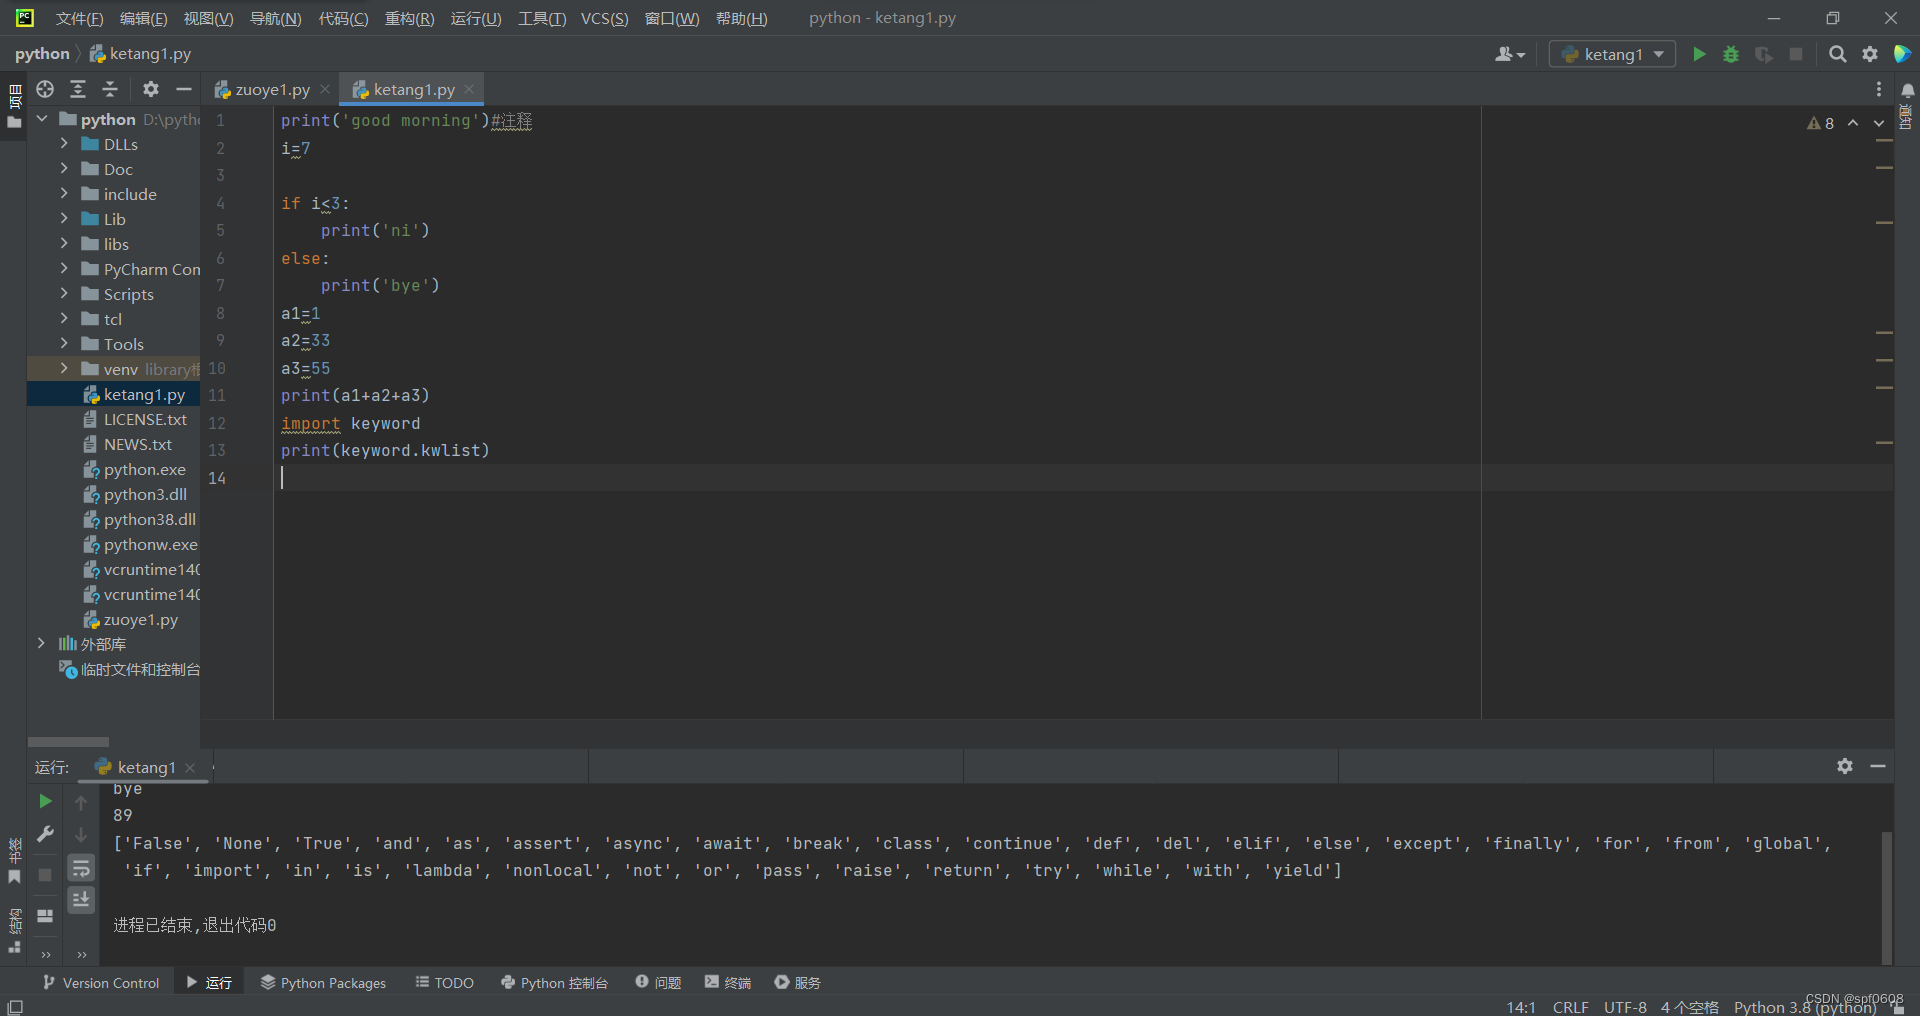Hide the Project tool window
1920x1016 pixels.
point(183,89)
